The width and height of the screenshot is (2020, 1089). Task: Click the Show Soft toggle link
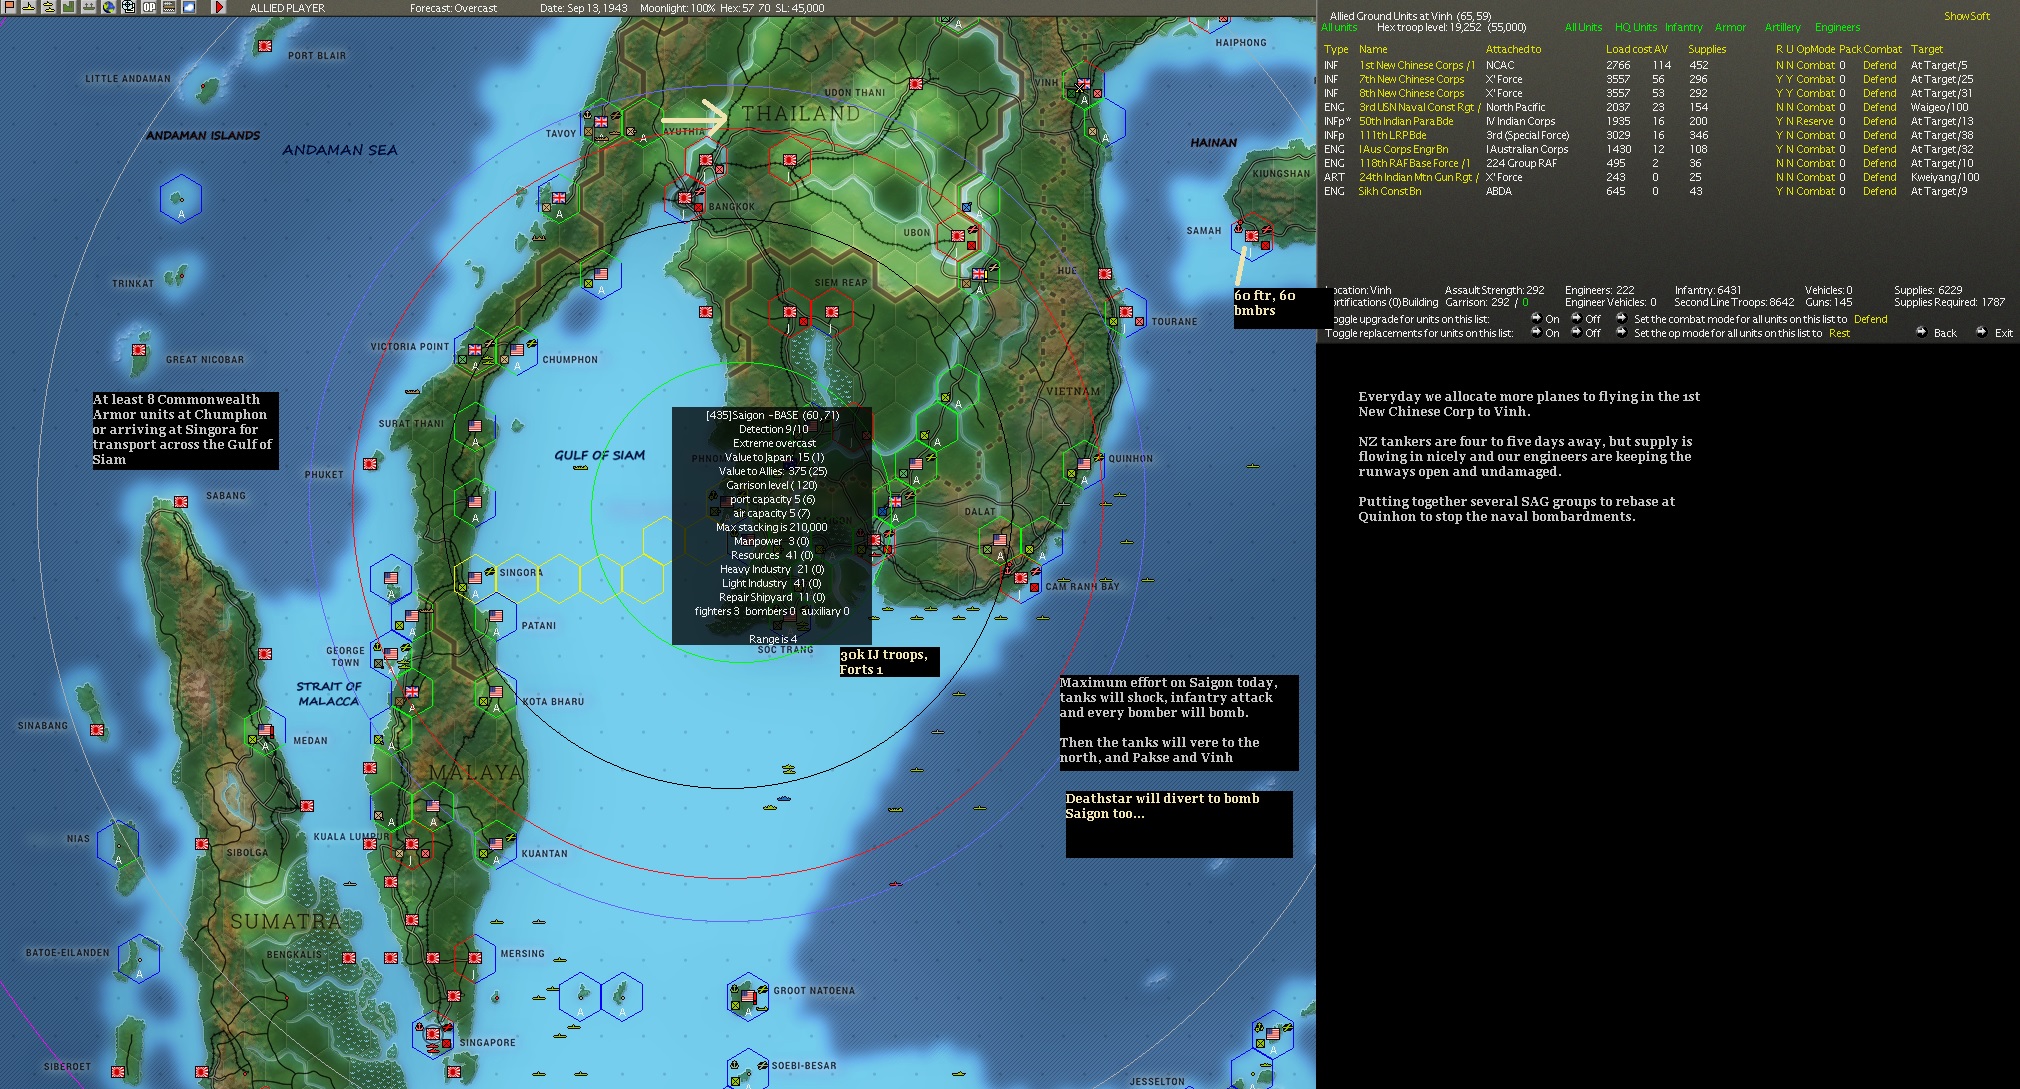(x=1966, y=16)
